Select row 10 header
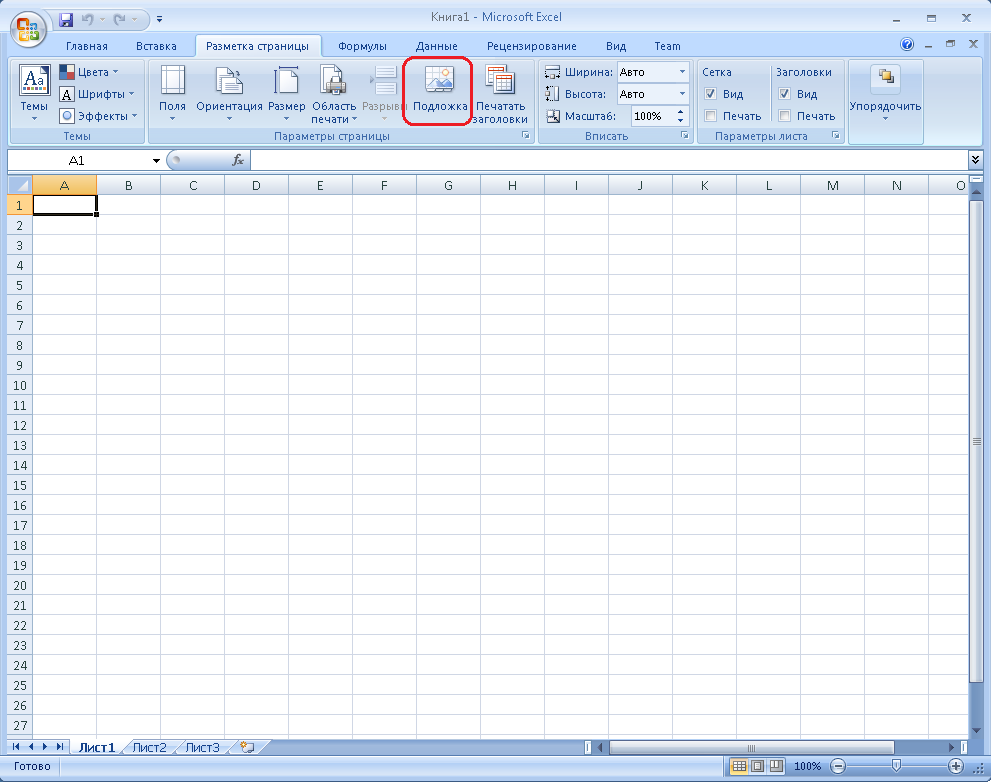Viewport: 991px width, 782px height. coord(20,385)
